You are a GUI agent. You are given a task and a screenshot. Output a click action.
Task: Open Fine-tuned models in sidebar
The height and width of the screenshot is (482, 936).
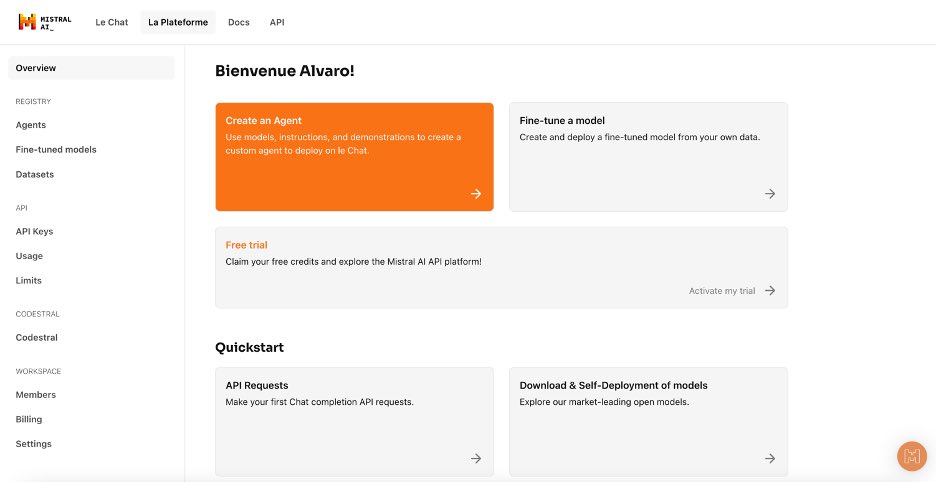point(56,149)
